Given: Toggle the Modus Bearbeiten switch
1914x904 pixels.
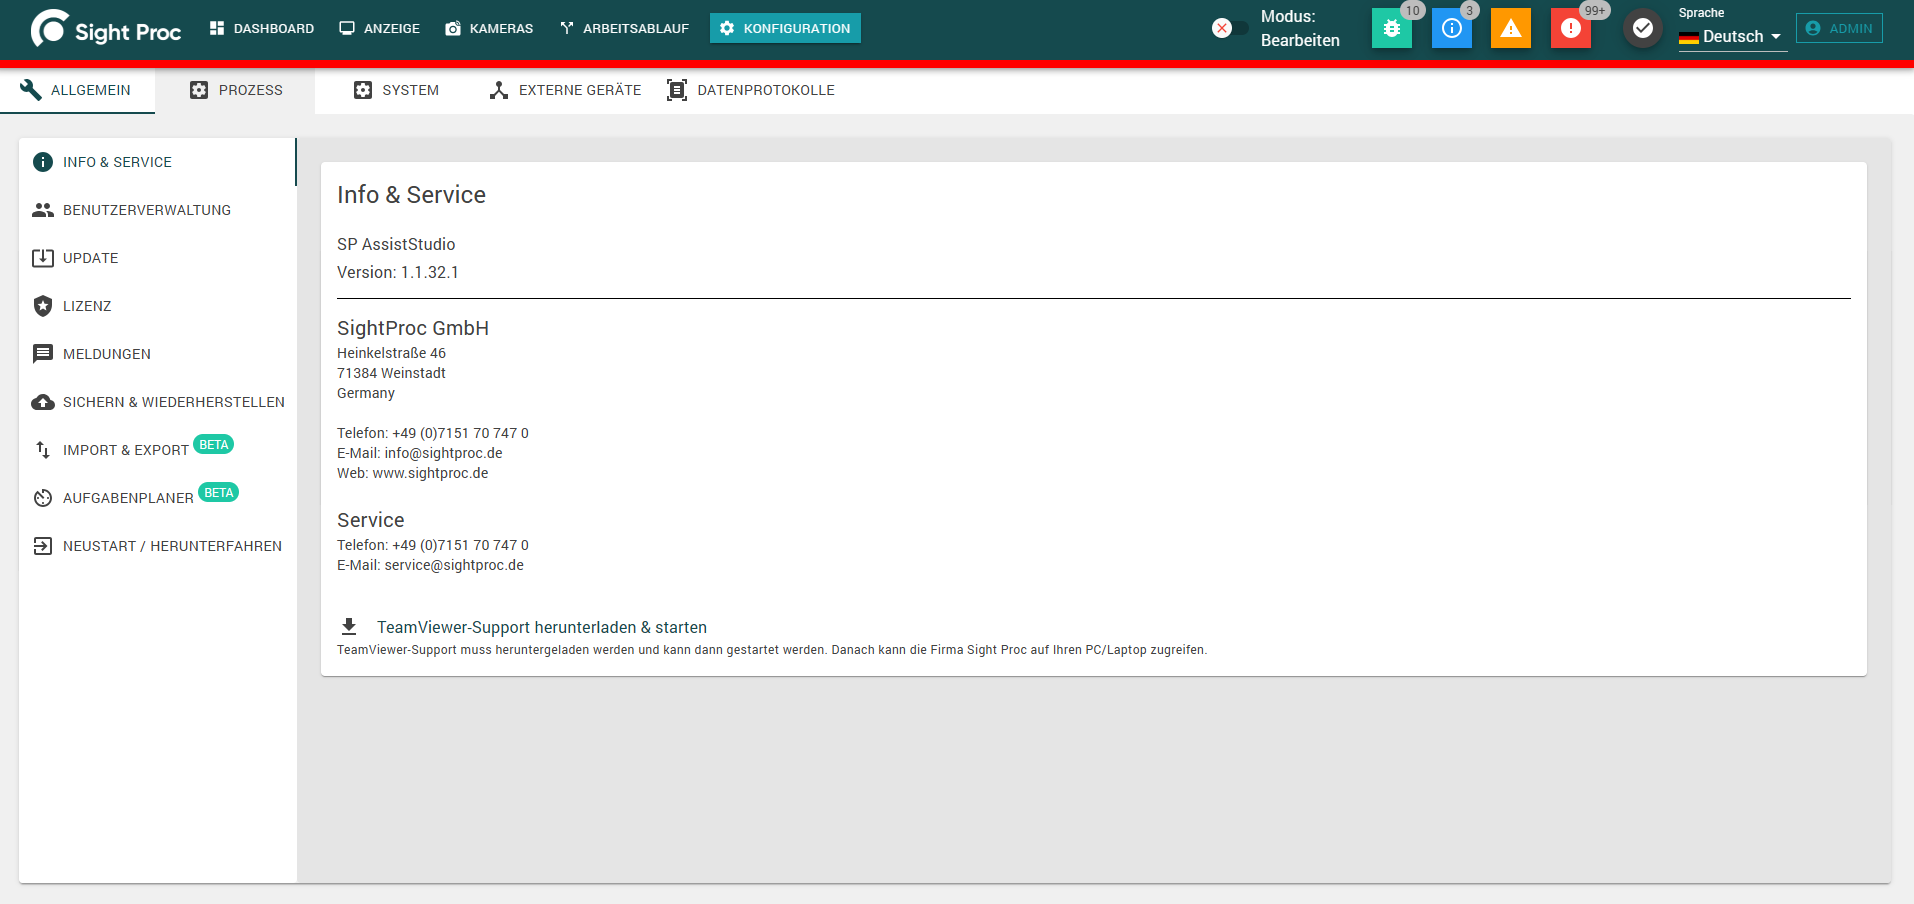Looking at the screenshot, I should 1230,28.
